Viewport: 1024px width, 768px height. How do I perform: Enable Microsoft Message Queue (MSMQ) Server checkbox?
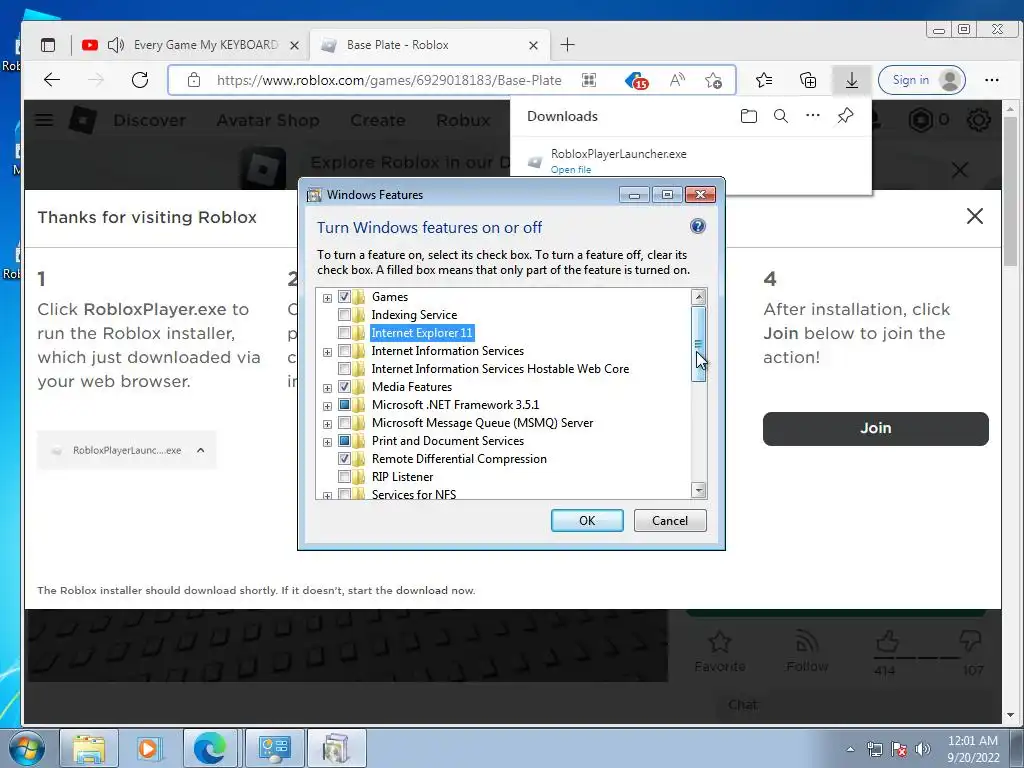344,423
